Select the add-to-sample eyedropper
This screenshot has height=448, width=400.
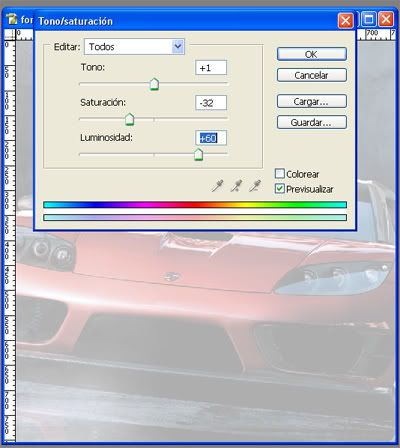coord(236,185)
